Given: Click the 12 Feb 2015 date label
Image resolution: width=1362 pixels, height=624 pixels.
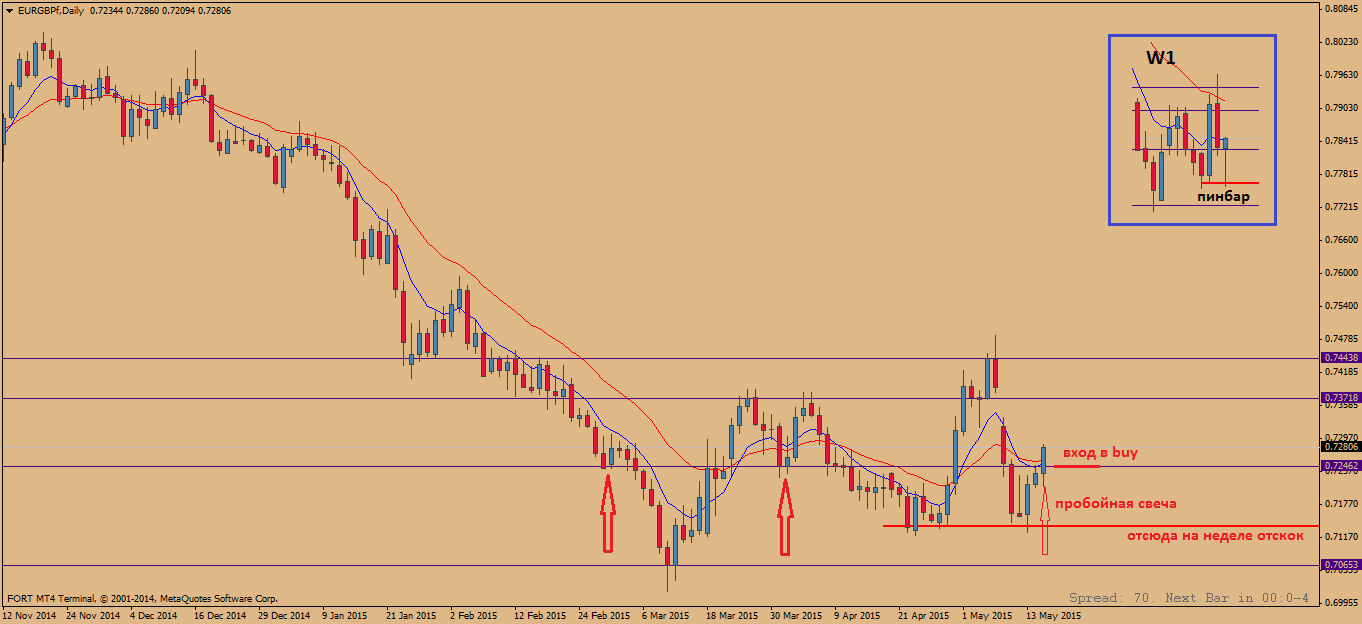Looking at the screenshot, I should 539,616.
